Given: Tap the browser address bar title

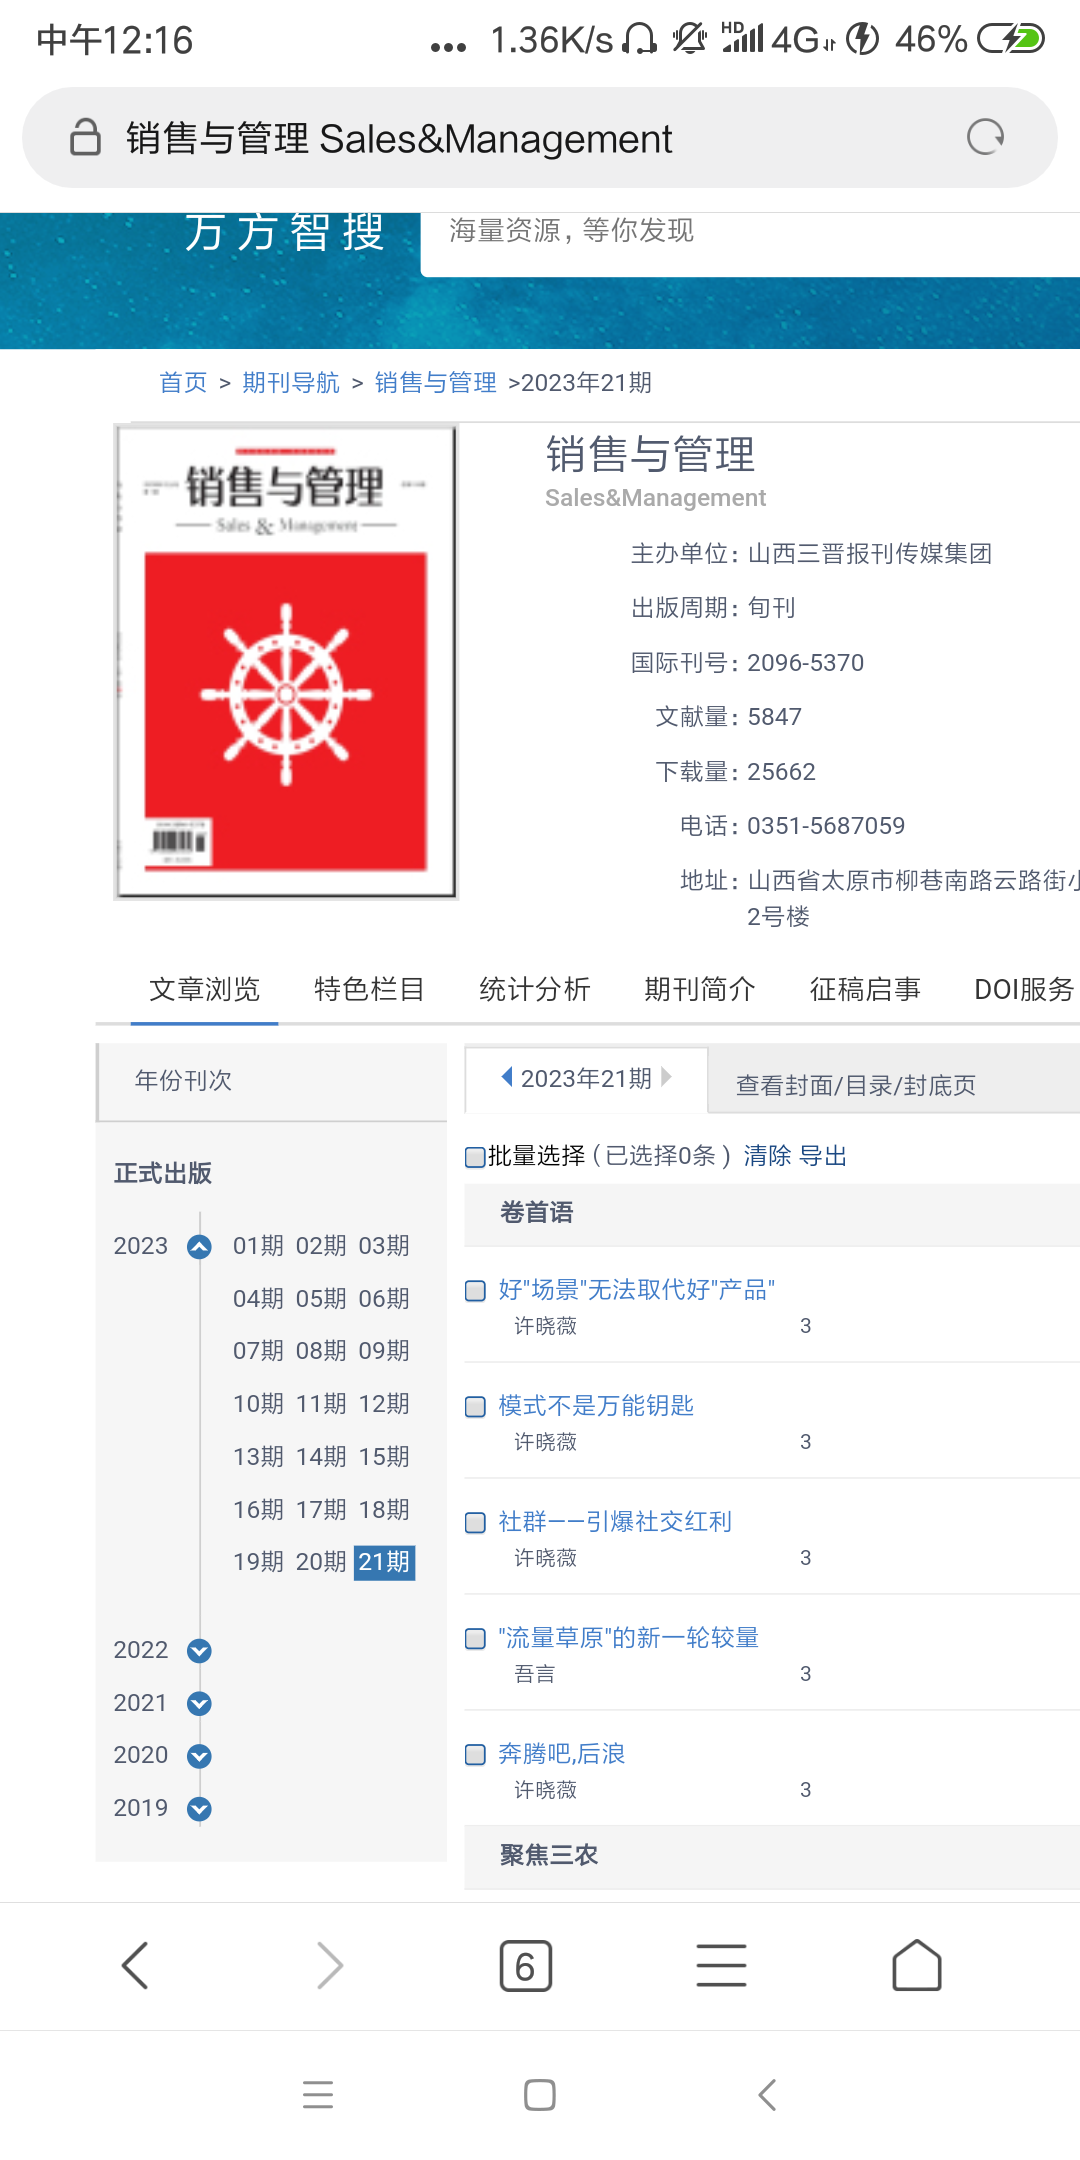Looking at the screenshot, I should (399, 138).
